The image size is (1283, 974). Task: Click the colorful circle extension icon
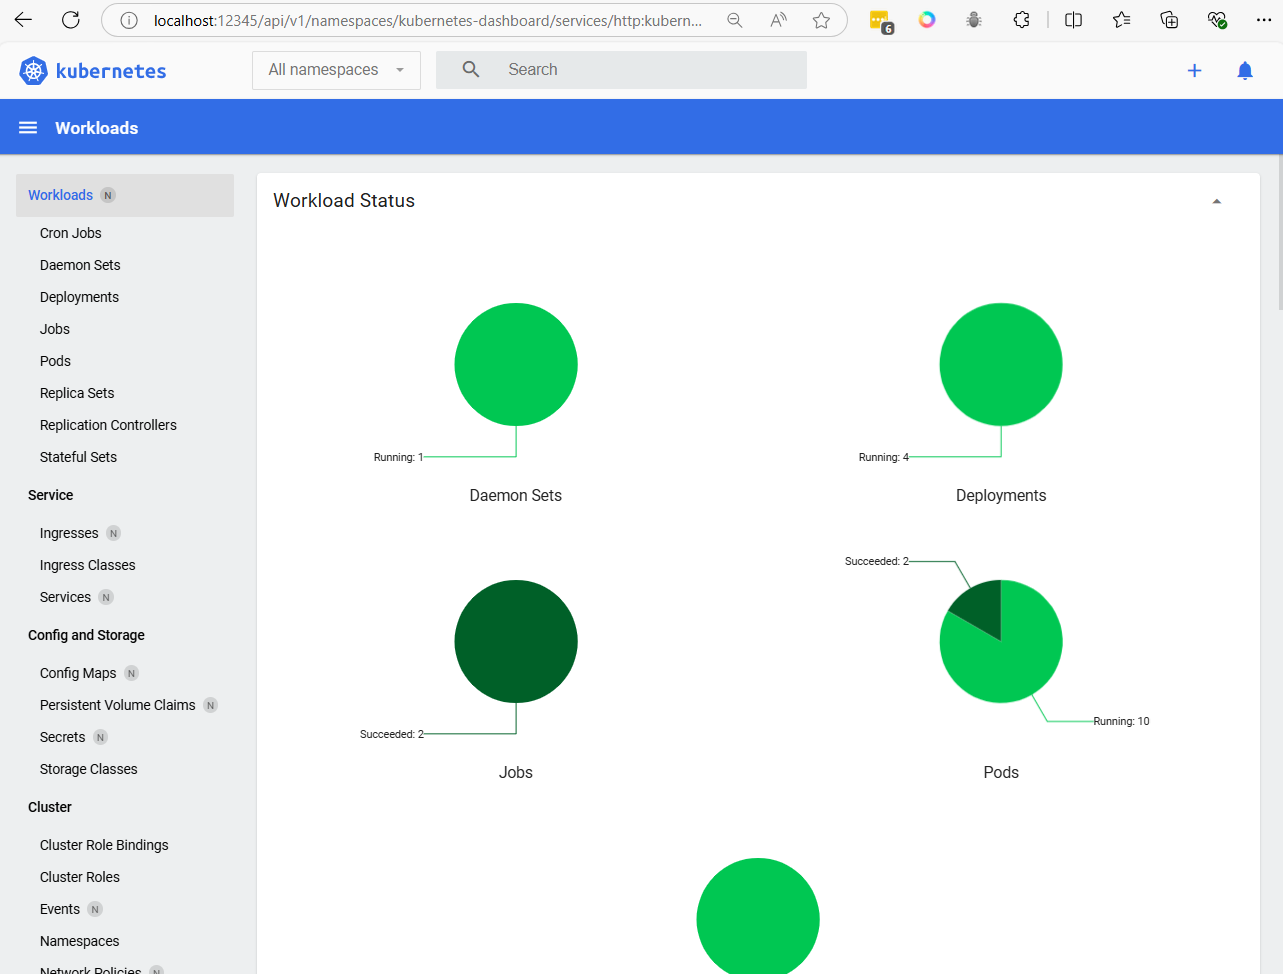(927, 19)
